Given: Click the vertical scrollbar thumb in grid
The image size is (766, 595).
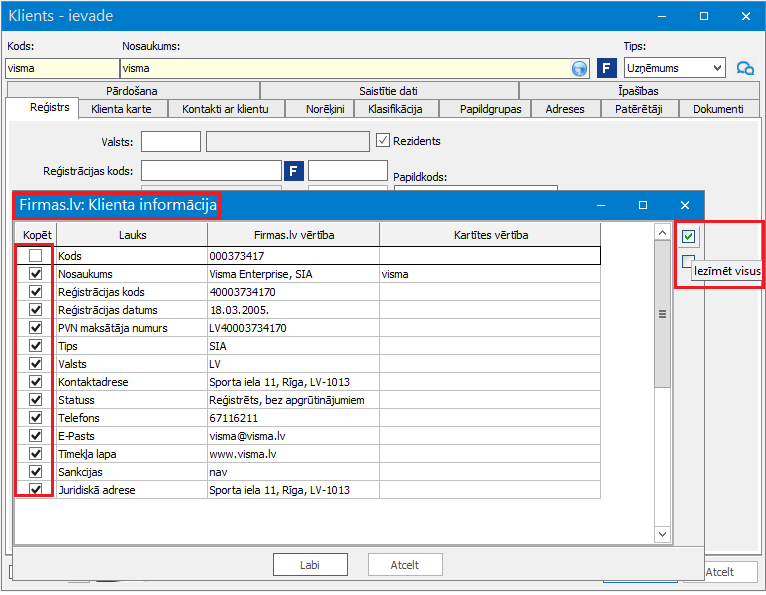Looking at the screenshot, I should [x=662, y=314].
